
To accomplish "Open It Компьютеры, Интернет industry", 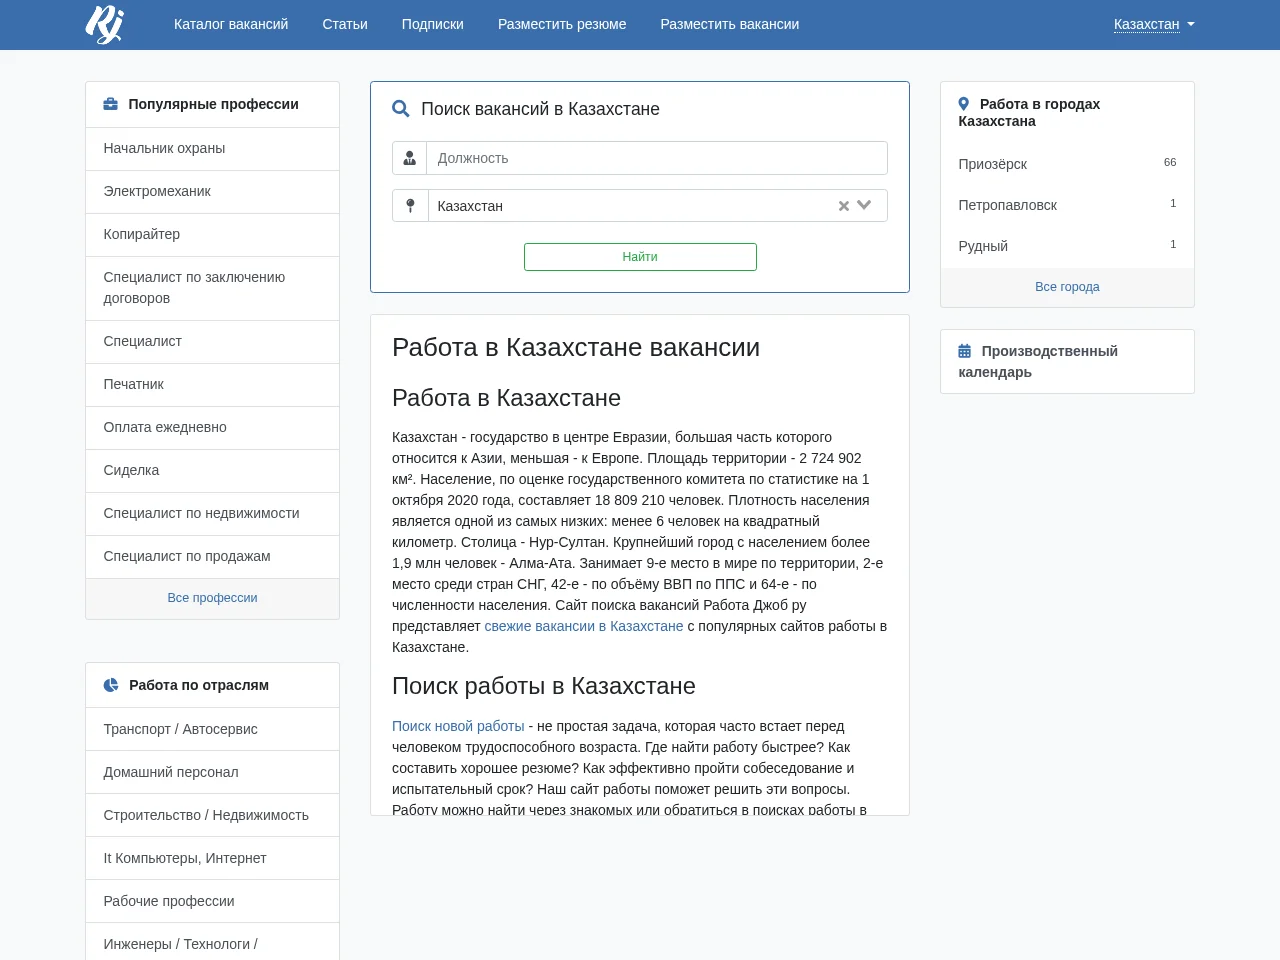I will tap(212, 858).
